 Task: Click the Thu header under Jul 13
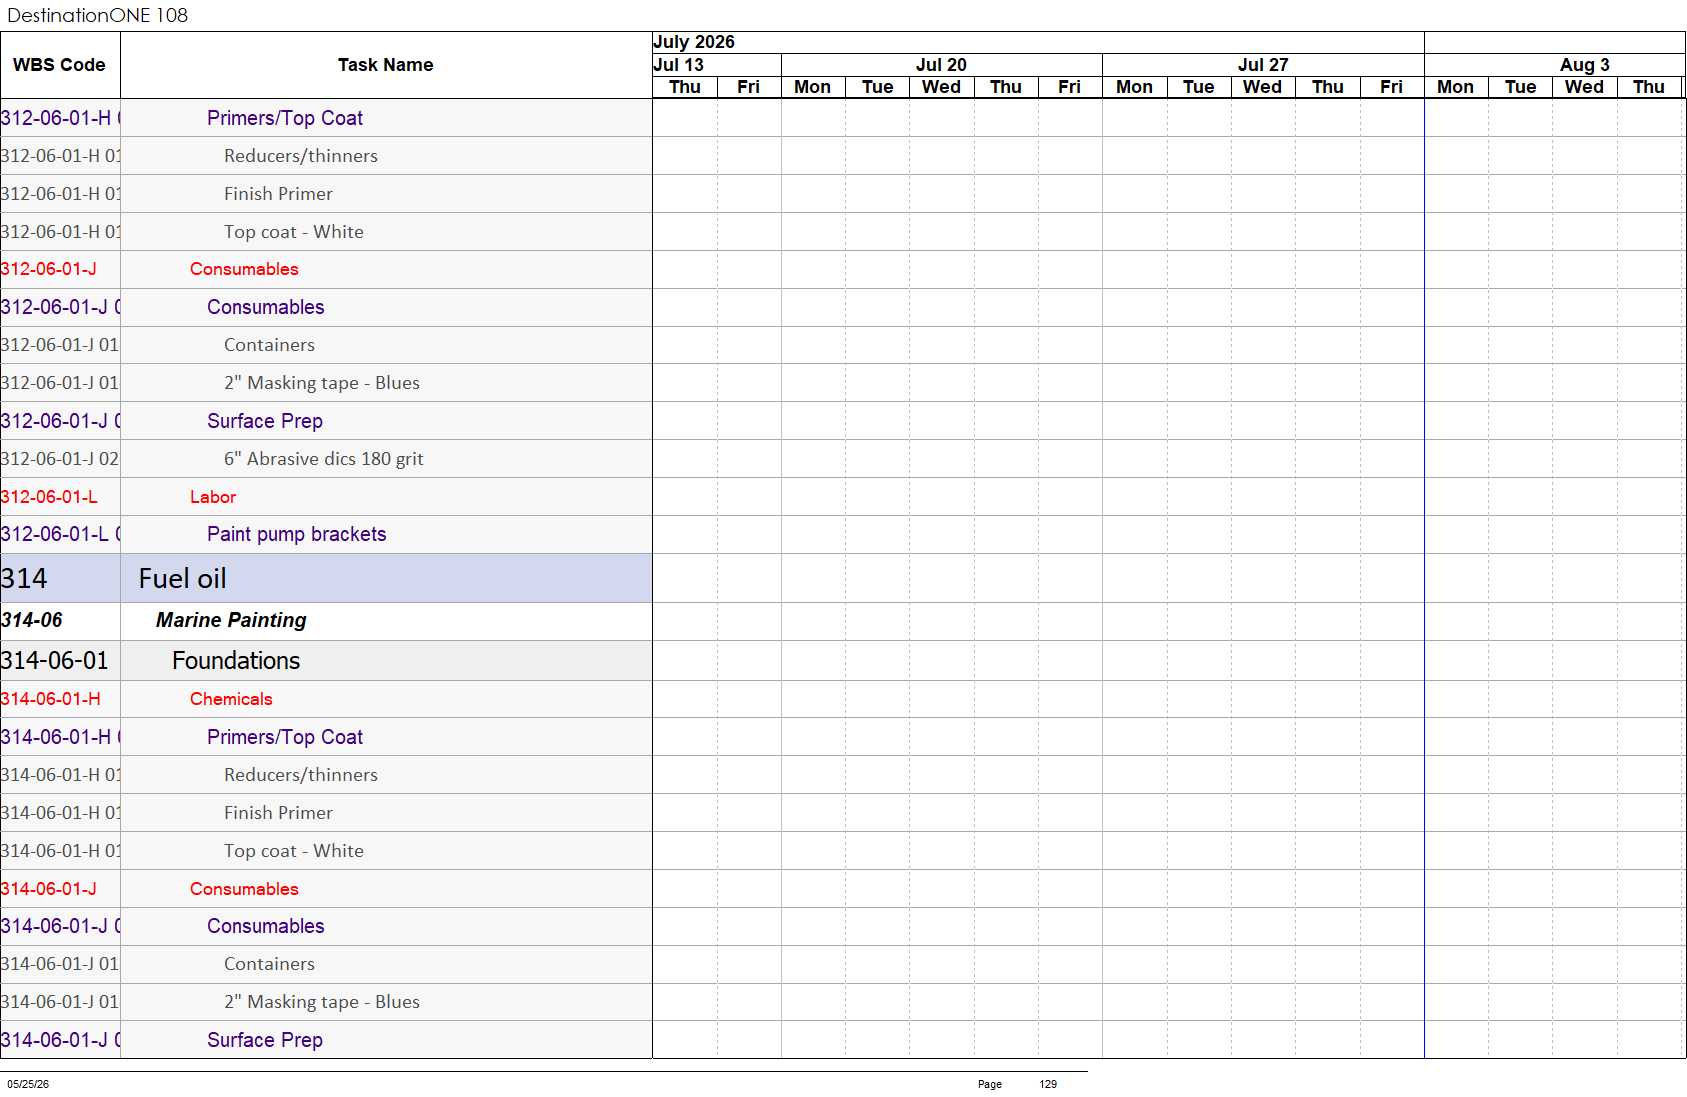tap(685, 87)
